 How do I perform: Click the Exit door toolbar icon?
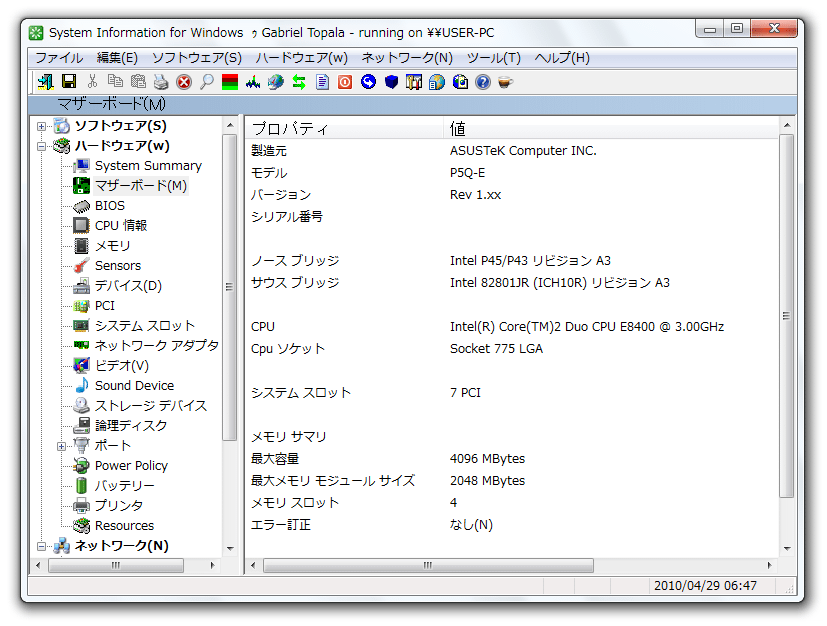(x=45, y=82)
